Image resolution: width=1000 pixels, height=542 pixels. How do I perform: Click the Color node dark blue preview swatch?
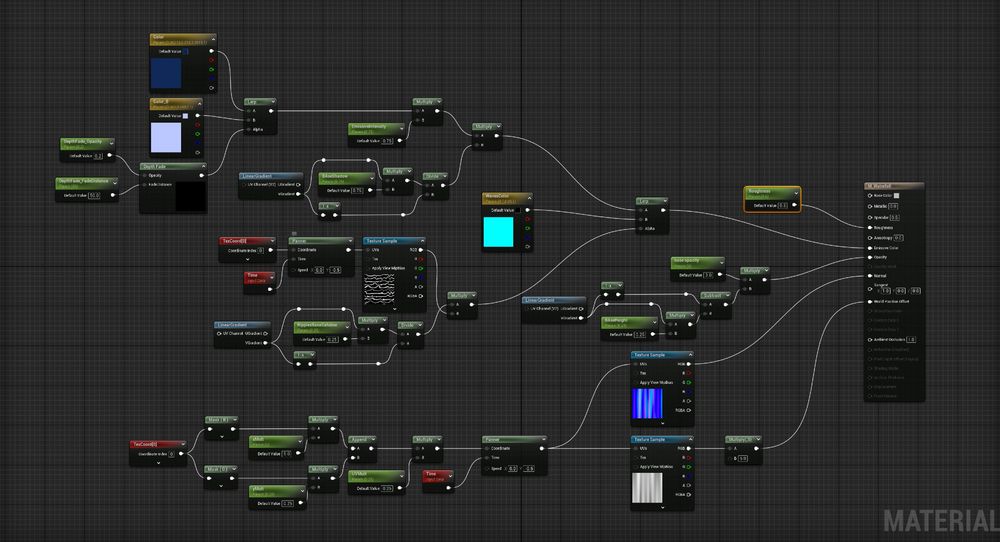(166, 73)
